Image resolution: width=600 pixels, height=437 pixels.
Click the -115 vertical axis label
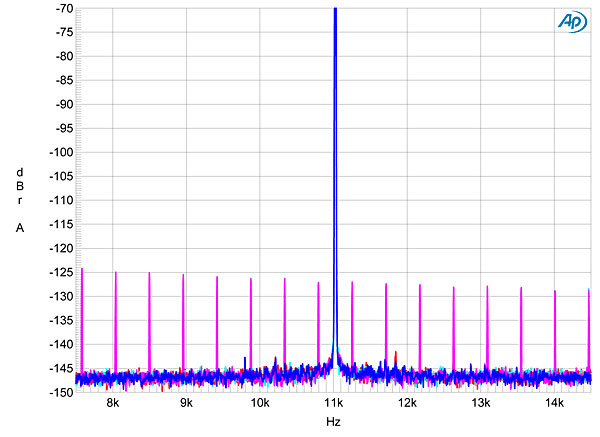pyautogui.click(x=61, y=225)
